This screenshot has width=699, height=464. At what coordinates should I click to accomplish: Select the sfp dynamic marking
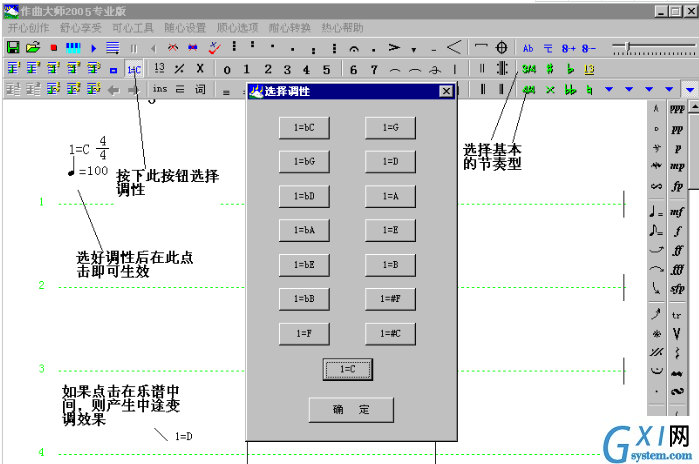677,288
